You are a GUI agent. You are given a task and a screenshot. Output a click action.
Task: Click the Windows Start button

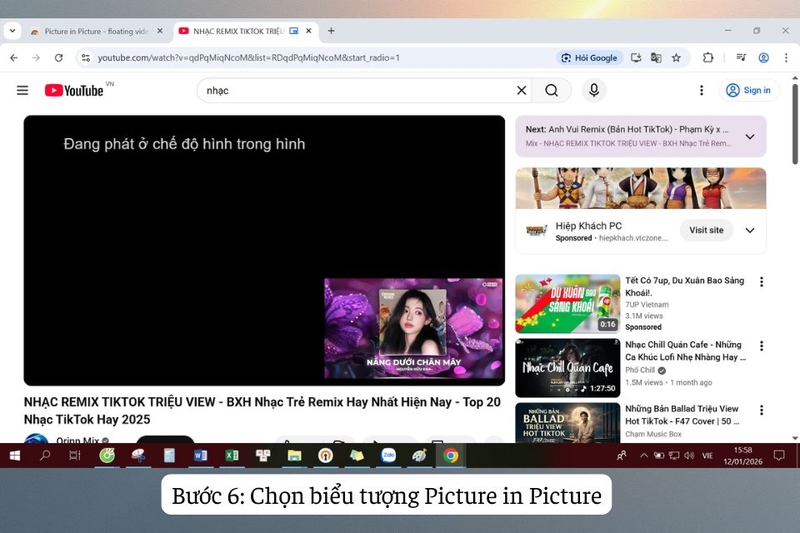(14, 455)
